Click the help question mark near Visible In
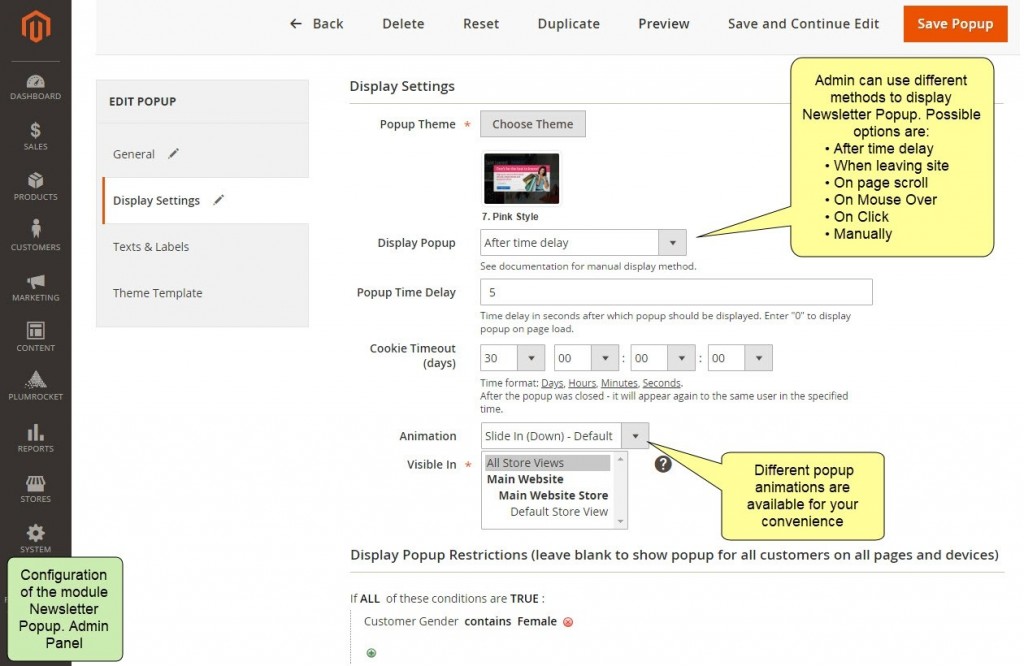The image size is (1024, 666). tap(663, 464)
